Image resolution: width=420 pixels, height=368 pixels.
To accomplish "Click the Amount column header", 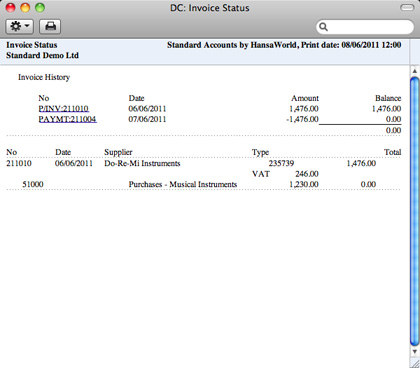I will tap(305, 98).
